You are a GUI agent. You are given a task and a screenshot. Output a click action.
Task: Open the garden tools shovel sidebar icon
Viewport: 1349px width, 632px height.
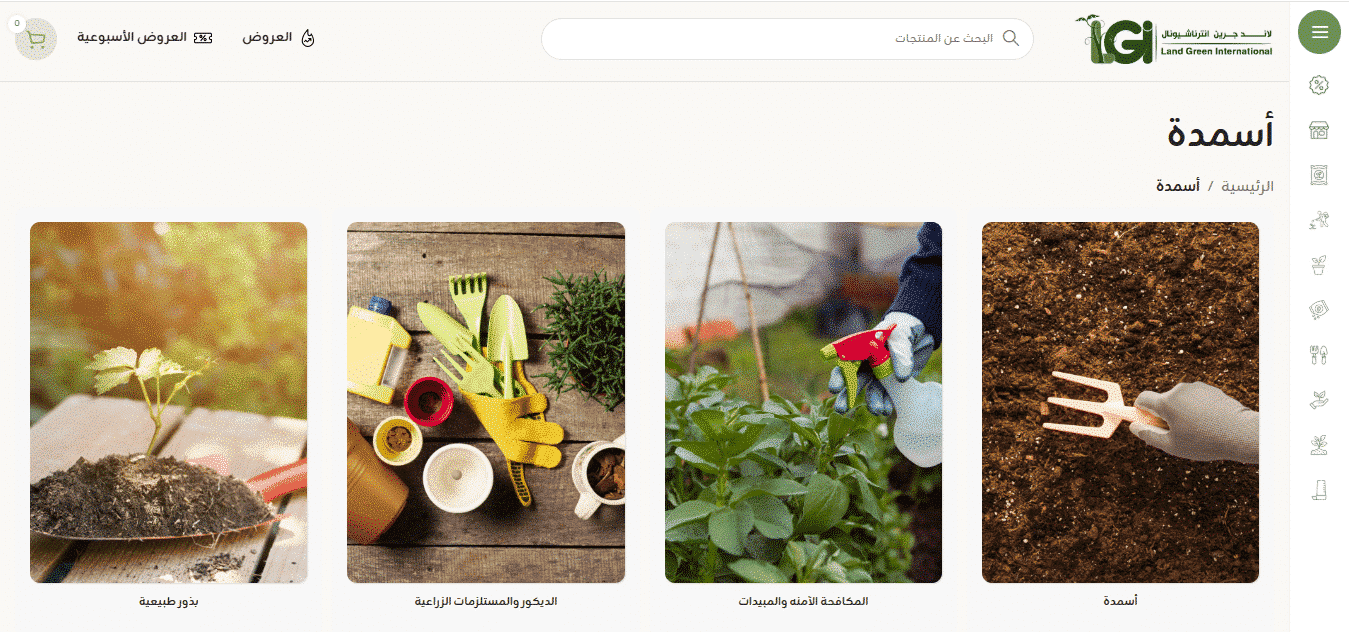[1319, 355]
